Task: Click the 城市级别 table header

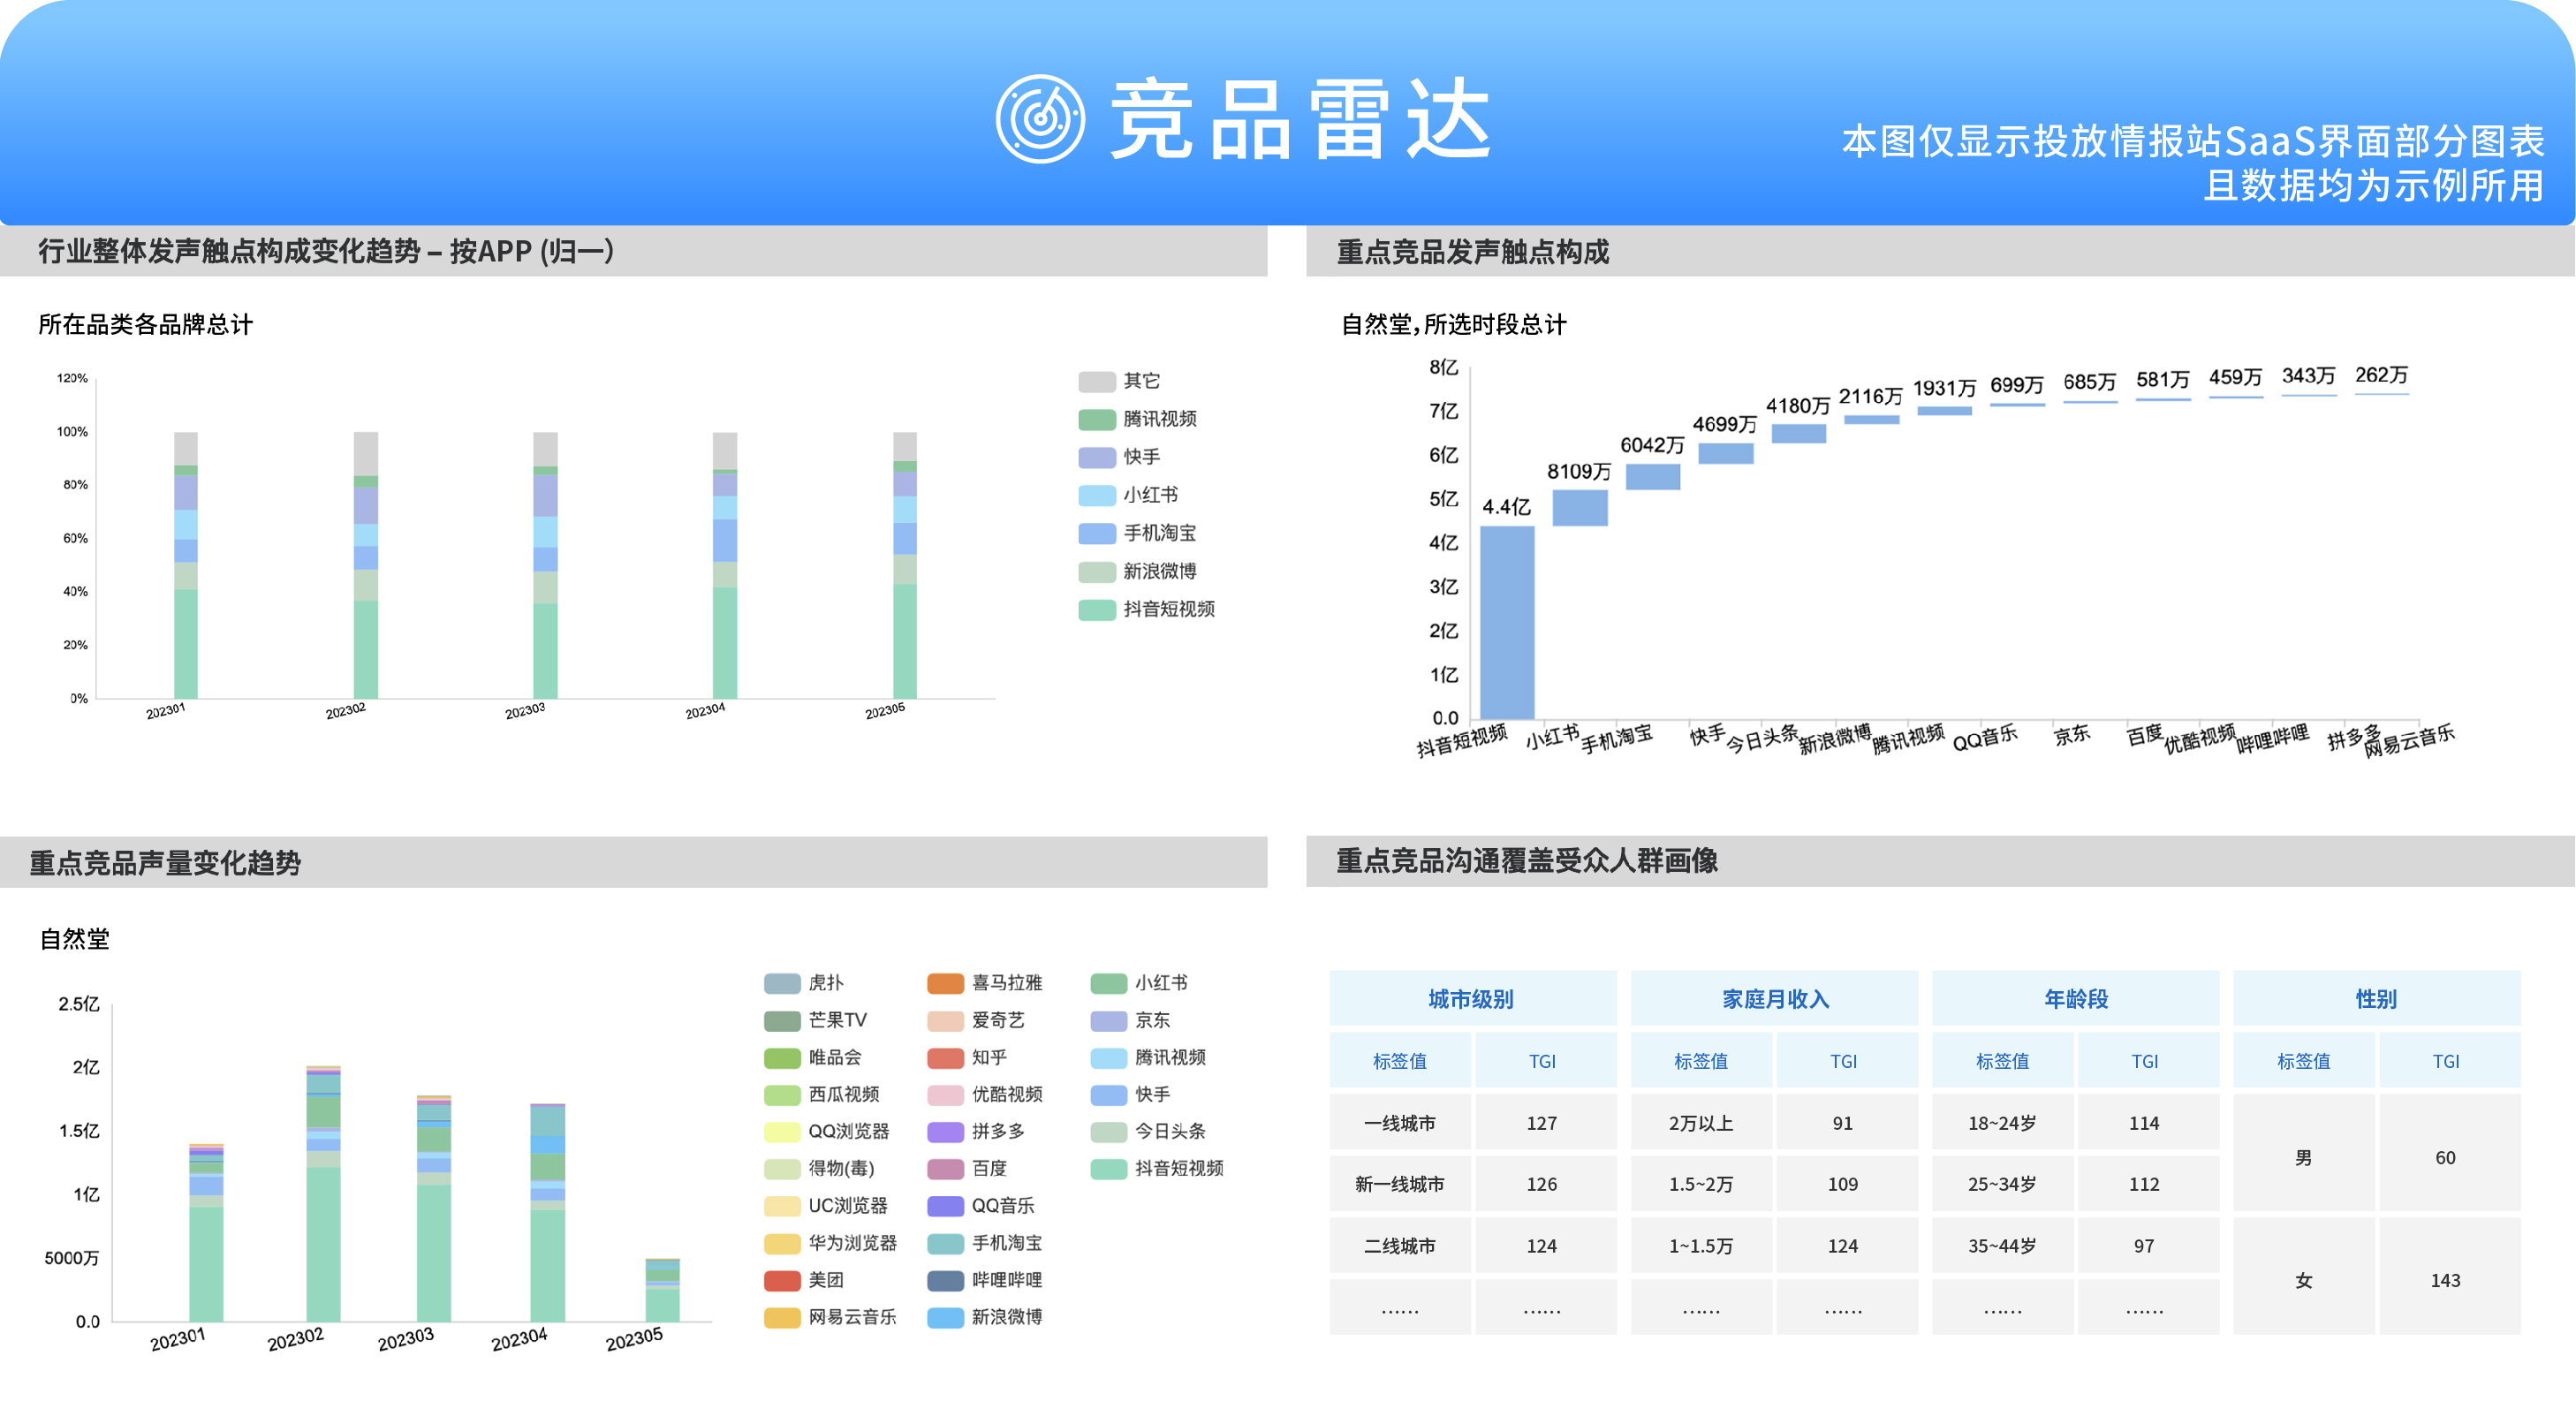Action: pyautogui.click(x=1472, y=998)
